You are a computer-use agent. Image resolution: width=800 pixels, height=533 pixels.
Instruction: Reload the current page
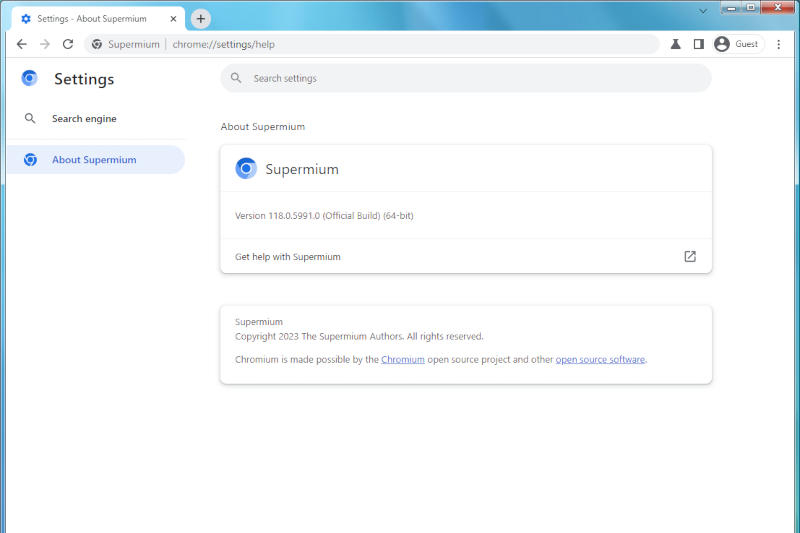[68, 44]
